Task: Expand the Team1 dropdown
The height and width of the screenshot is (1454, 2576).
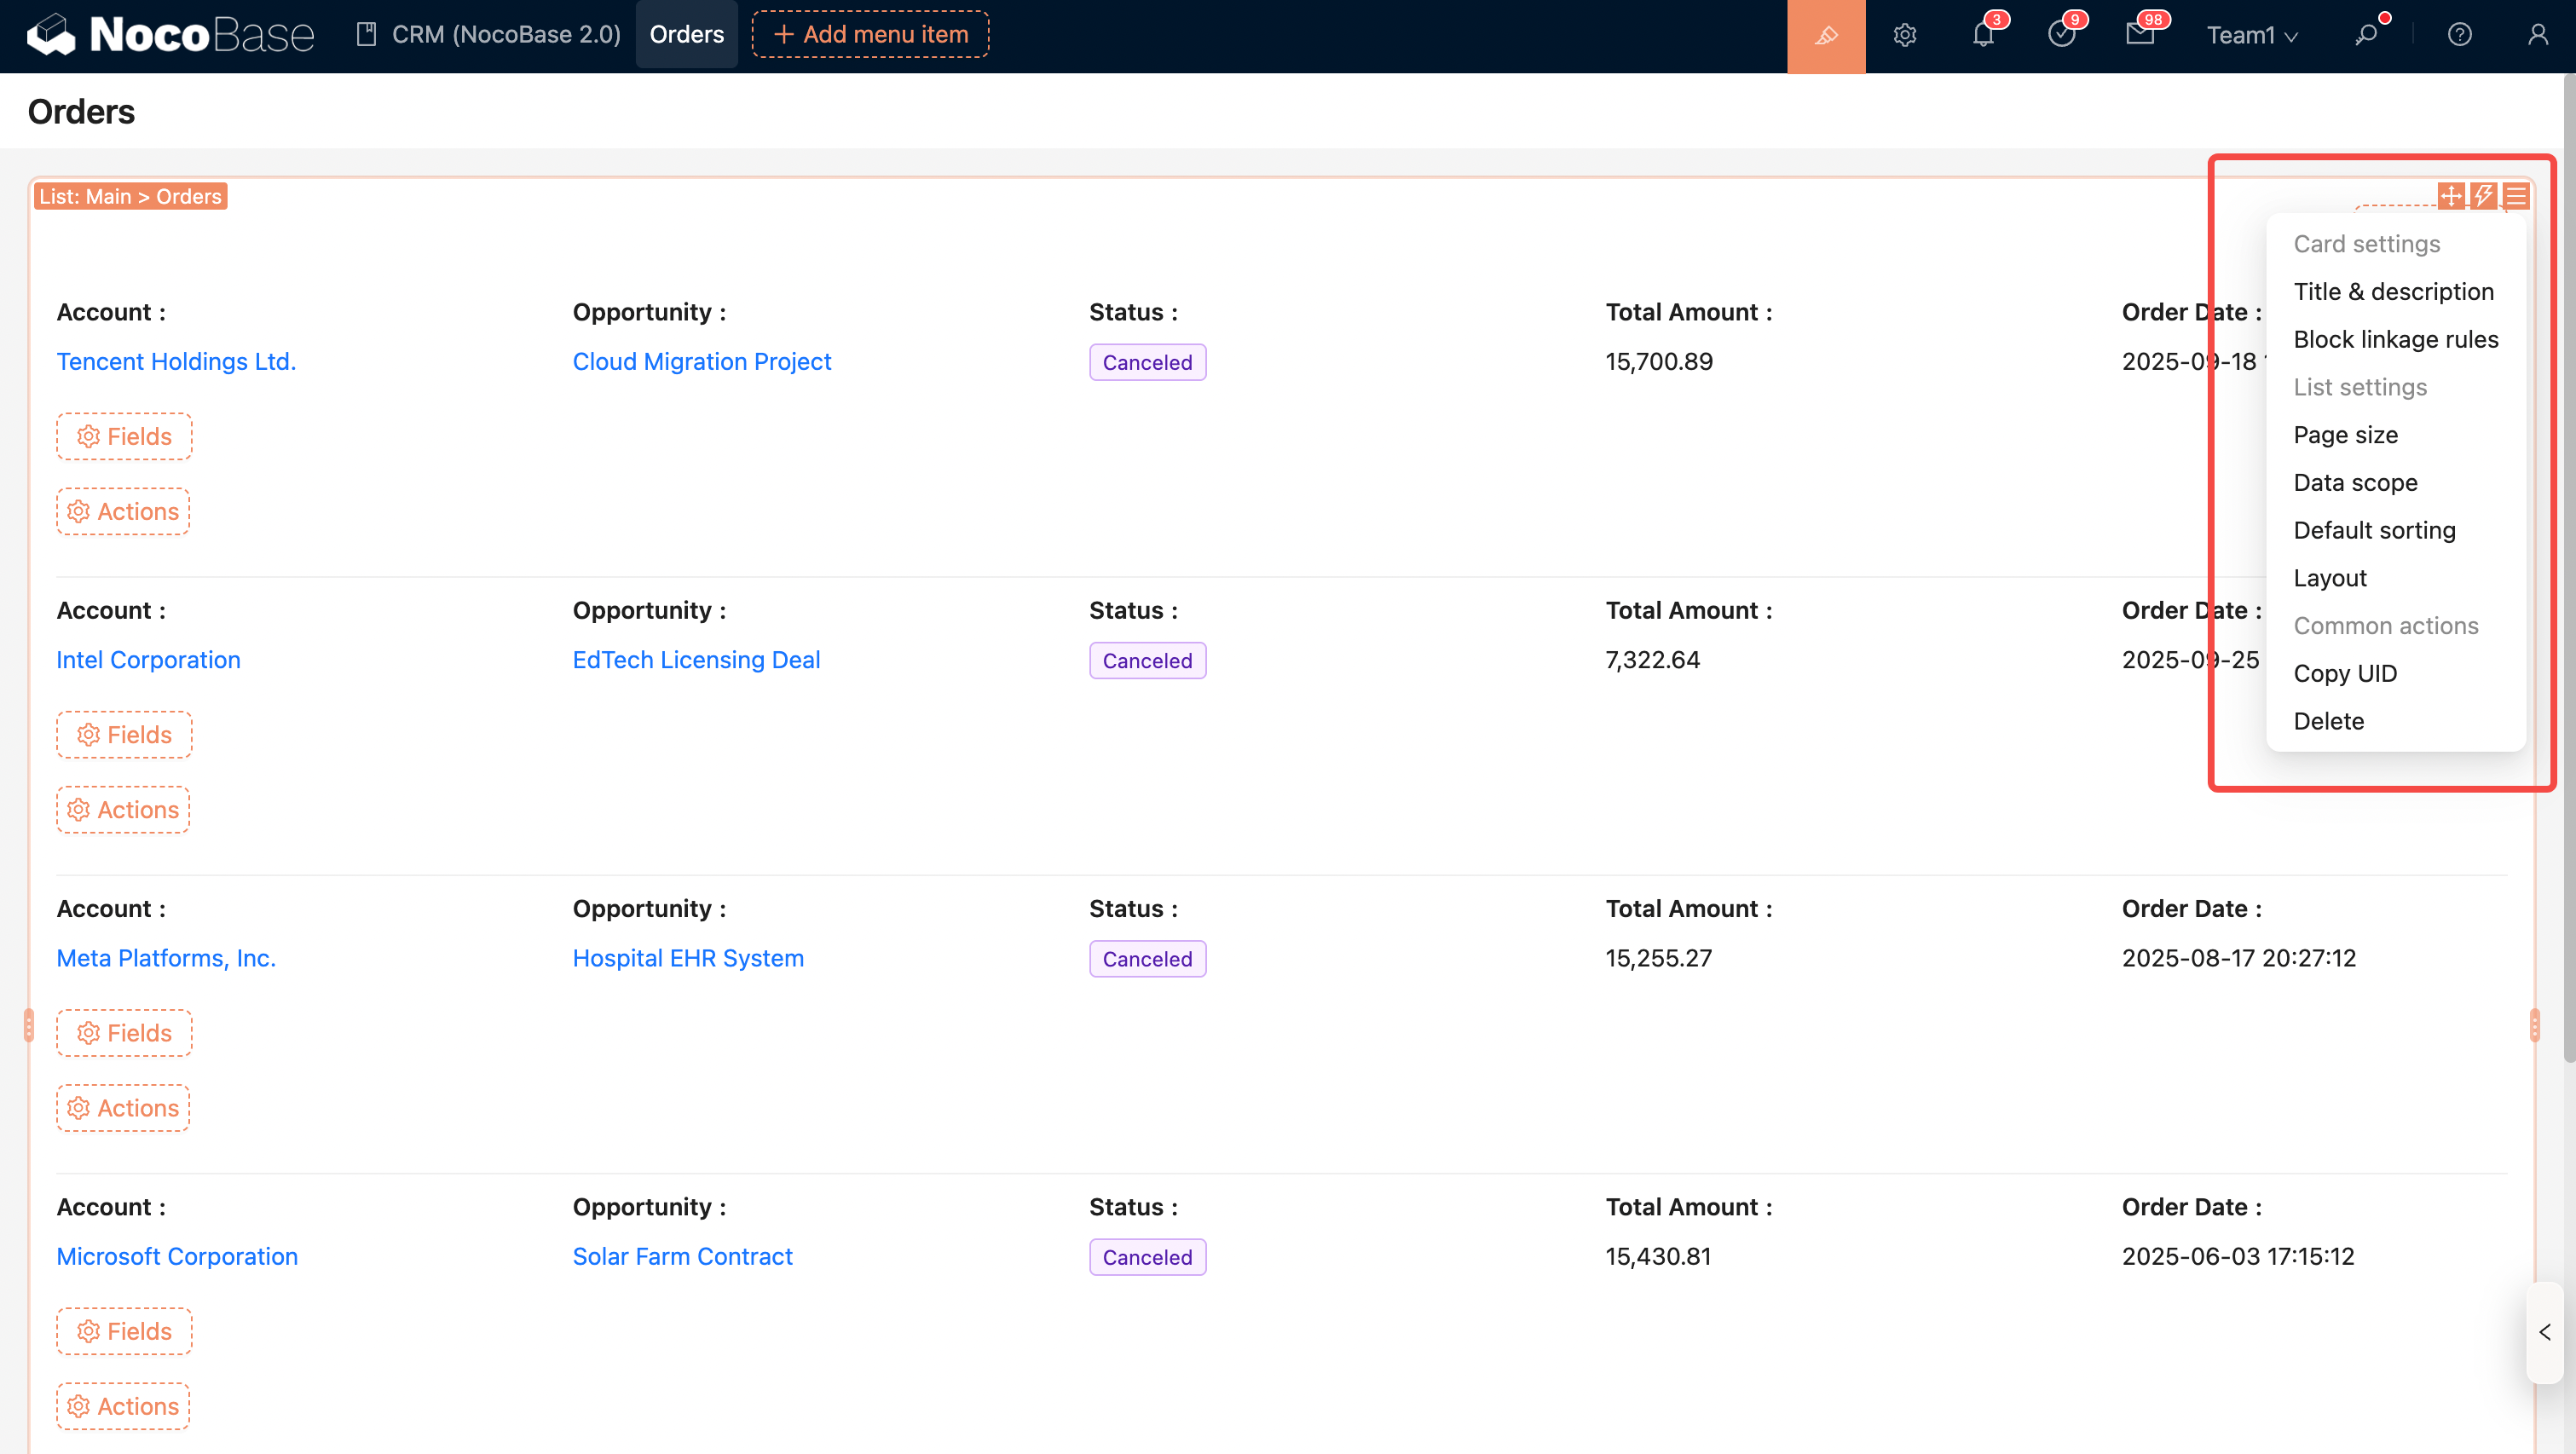Action: [x=2252, y=36]
